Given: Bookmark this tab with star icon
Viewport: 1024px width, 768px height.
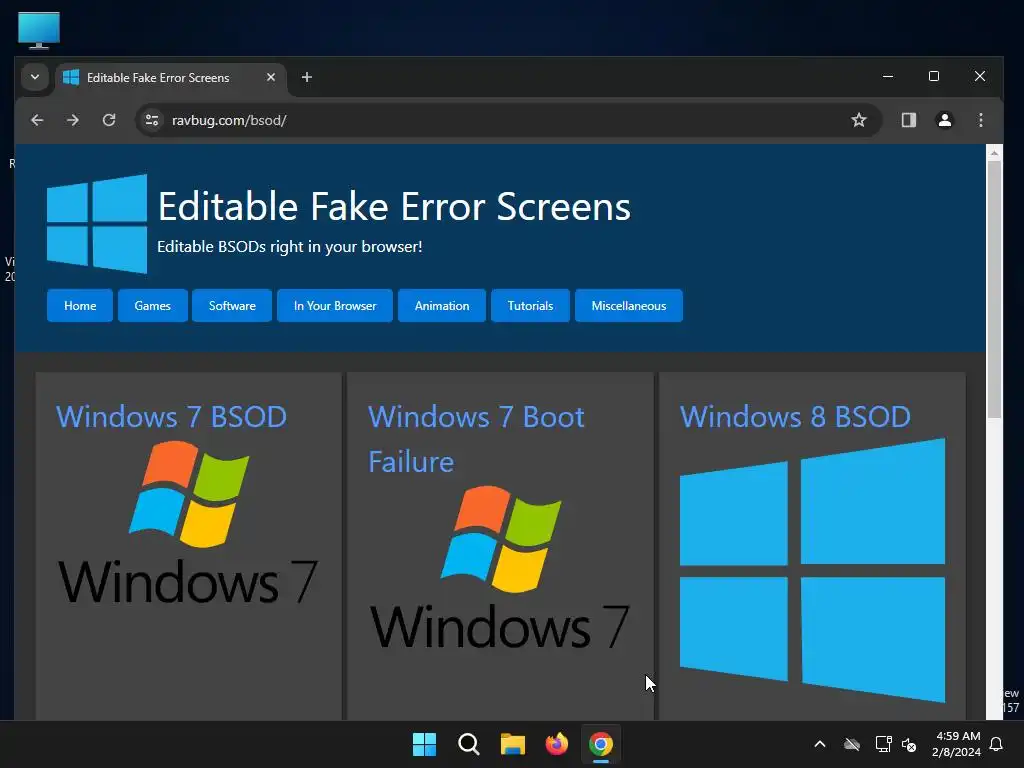Looking at the screenshot, I should coord(859,120).
